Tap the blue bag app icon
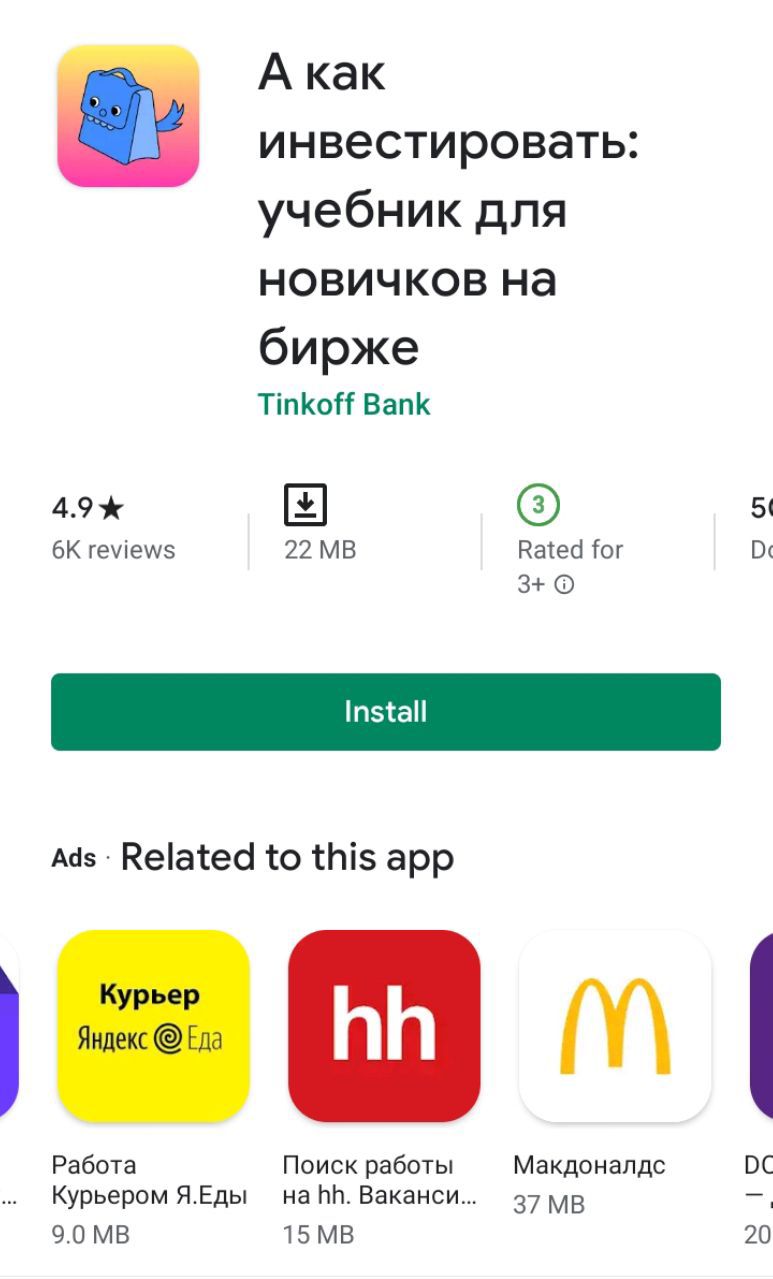Viewport: 773px width, 1279px height. coord(128,116)
